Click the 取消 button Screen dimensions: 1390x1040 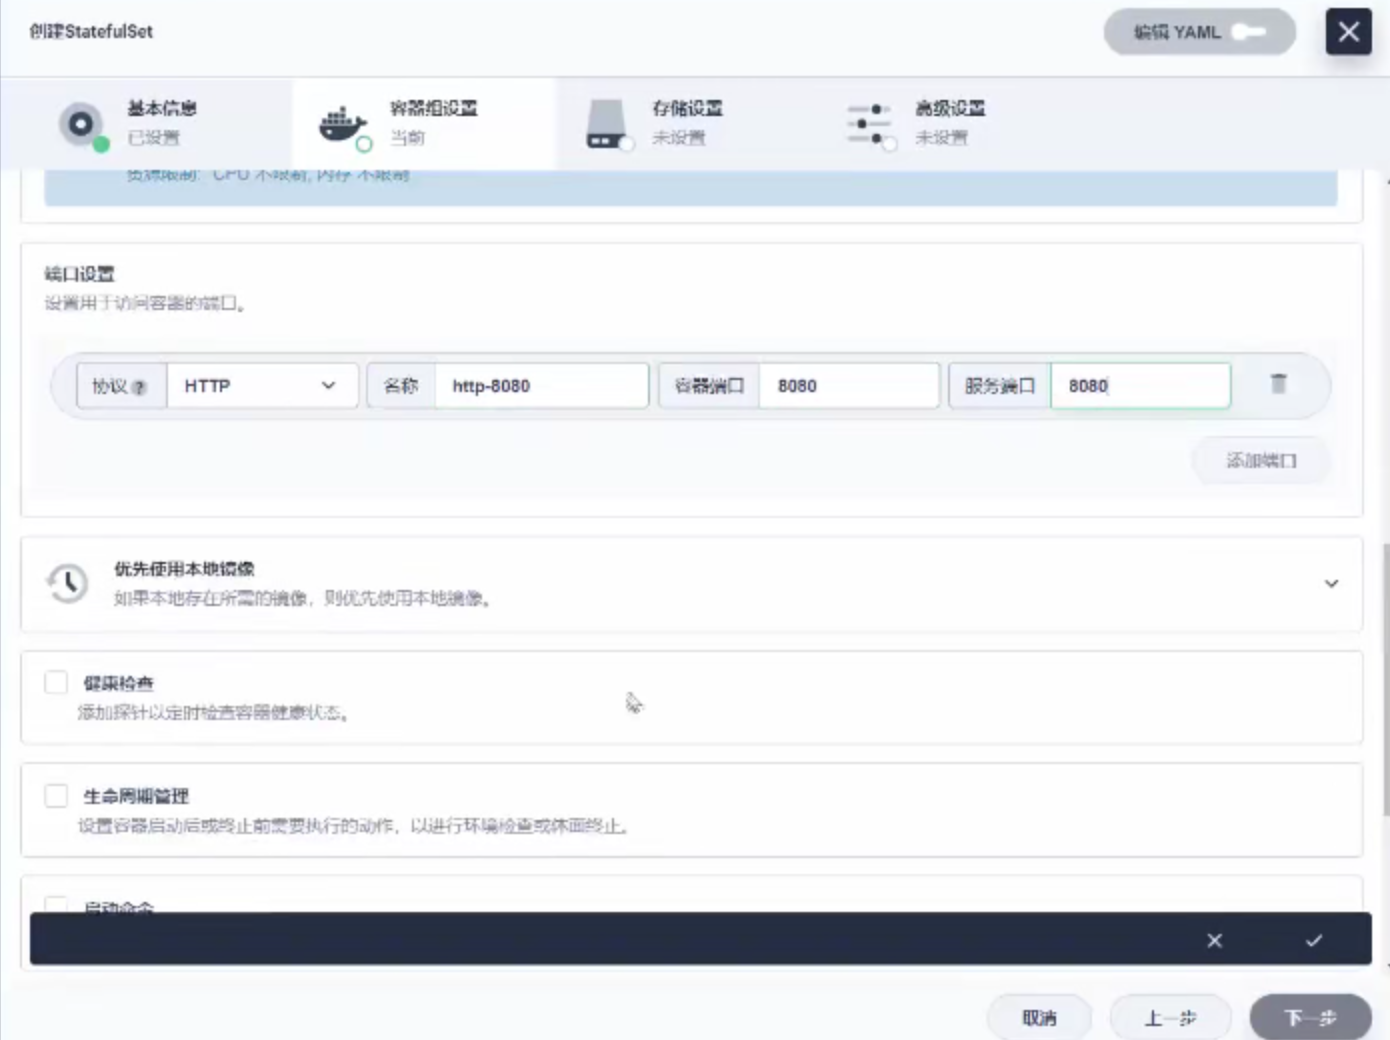pyautogui.click(x=1039, y=1017)
